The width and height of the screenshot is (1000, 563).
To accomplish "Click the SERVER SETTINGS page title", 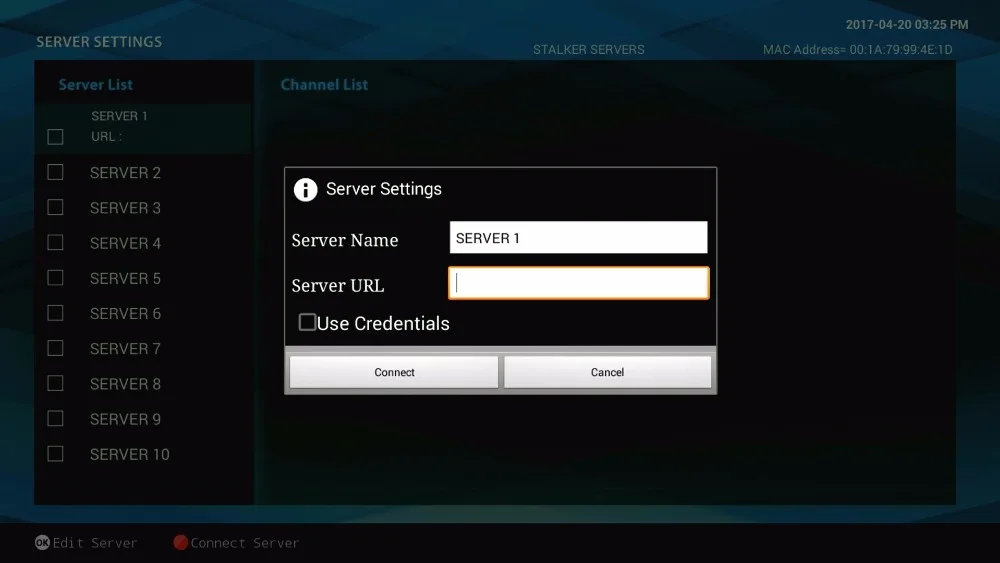I will click(x=99, y=41).
